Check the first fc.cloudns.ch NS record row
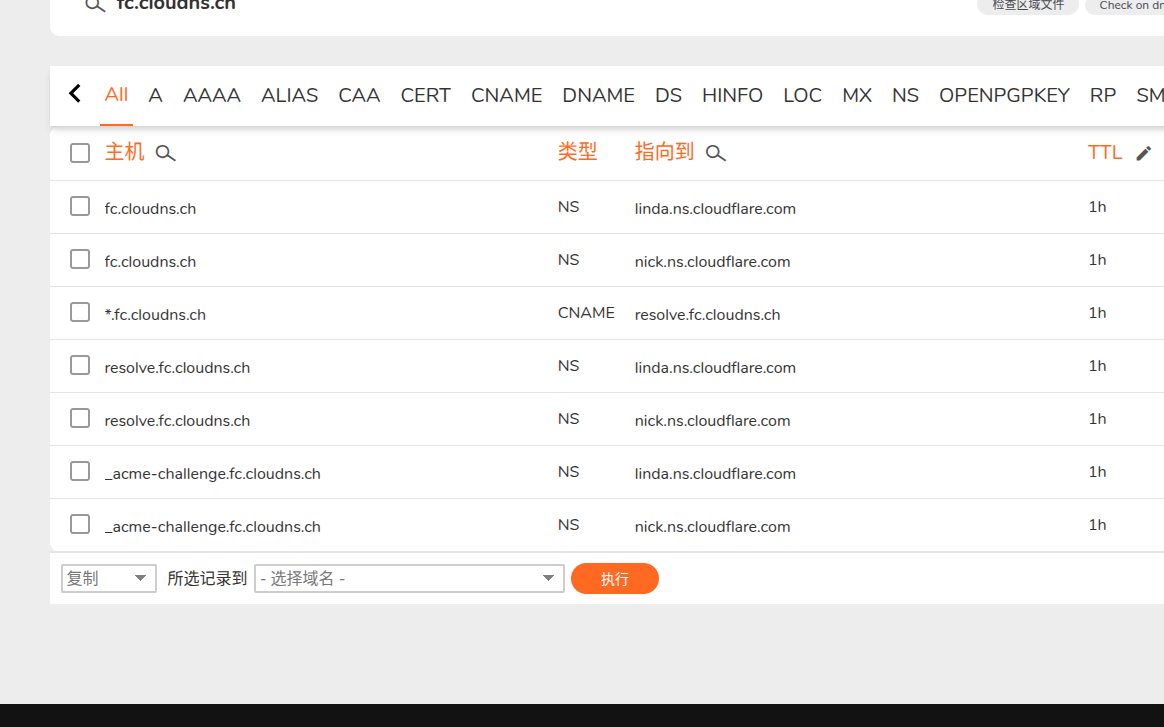The height and width of the screenshot is (727, 1164). click(x=80, y=205)
